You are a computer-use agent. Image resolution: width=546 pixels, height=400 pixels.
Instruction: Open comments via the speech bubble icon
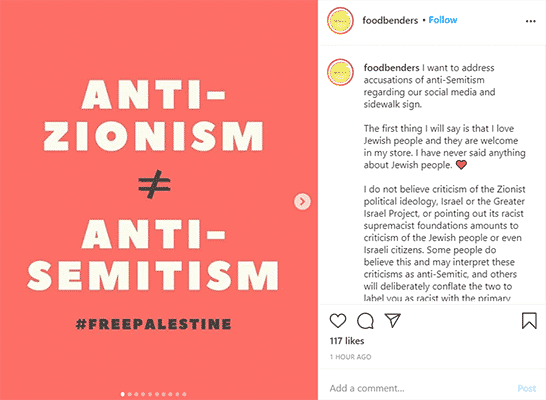(365, 321)
